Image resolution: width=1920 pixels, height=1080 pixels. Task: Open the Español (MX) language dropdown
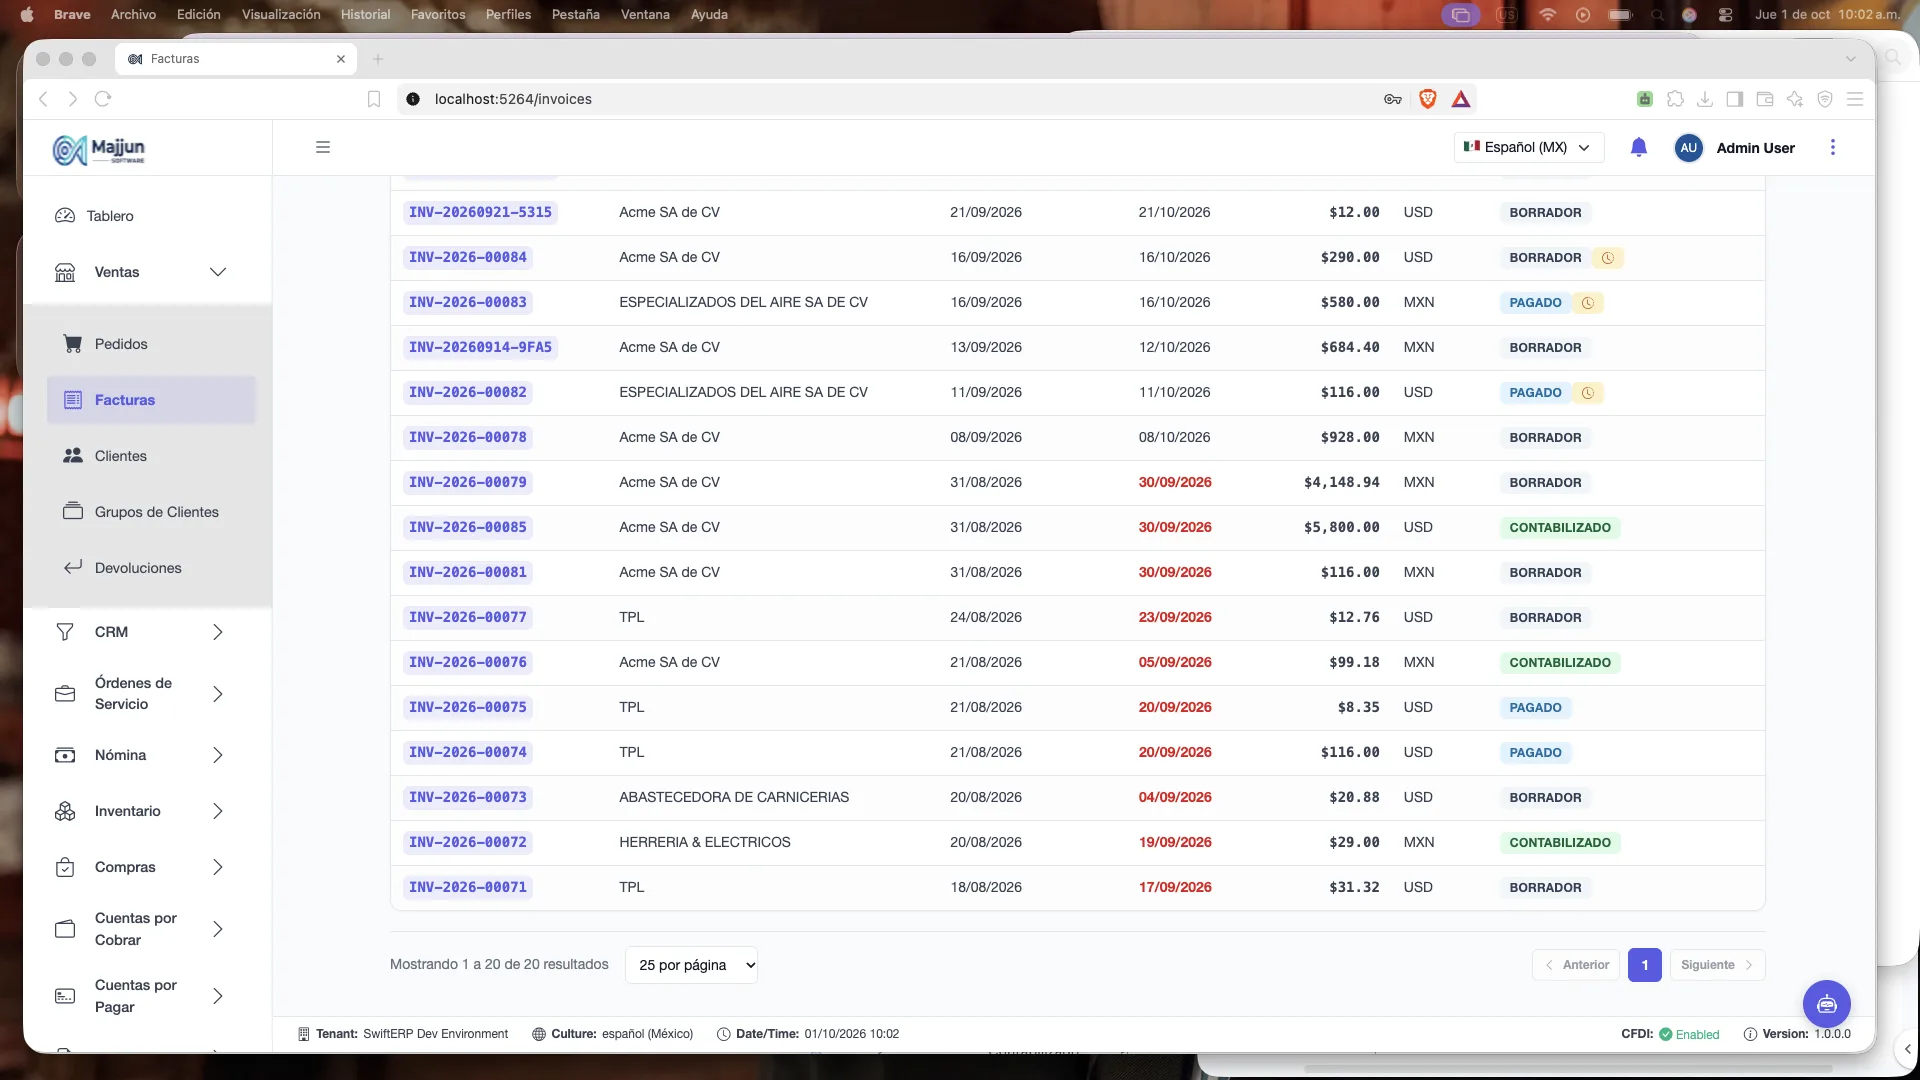1528,147
